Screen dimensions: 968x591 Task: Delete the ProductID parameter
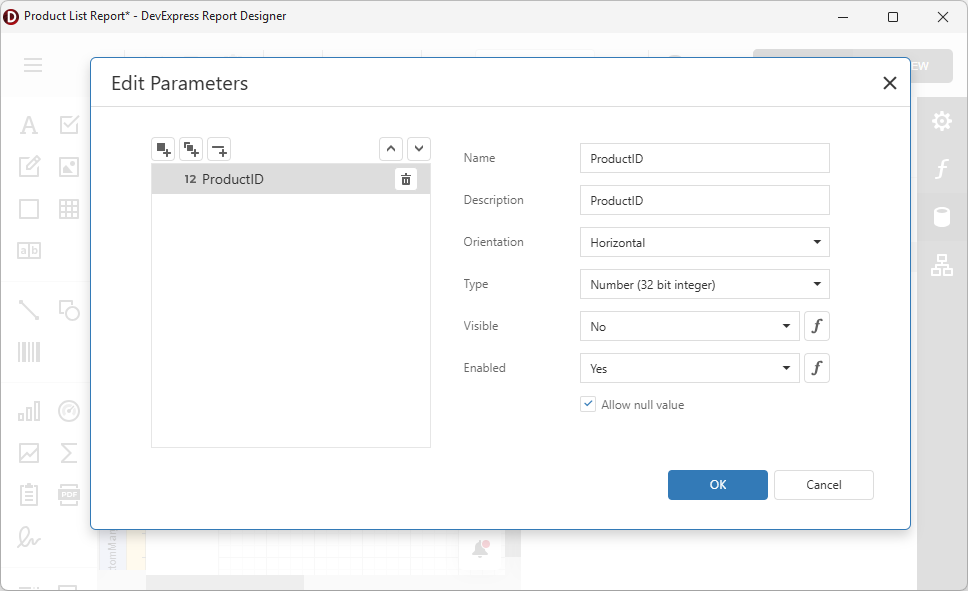point(405,178)
